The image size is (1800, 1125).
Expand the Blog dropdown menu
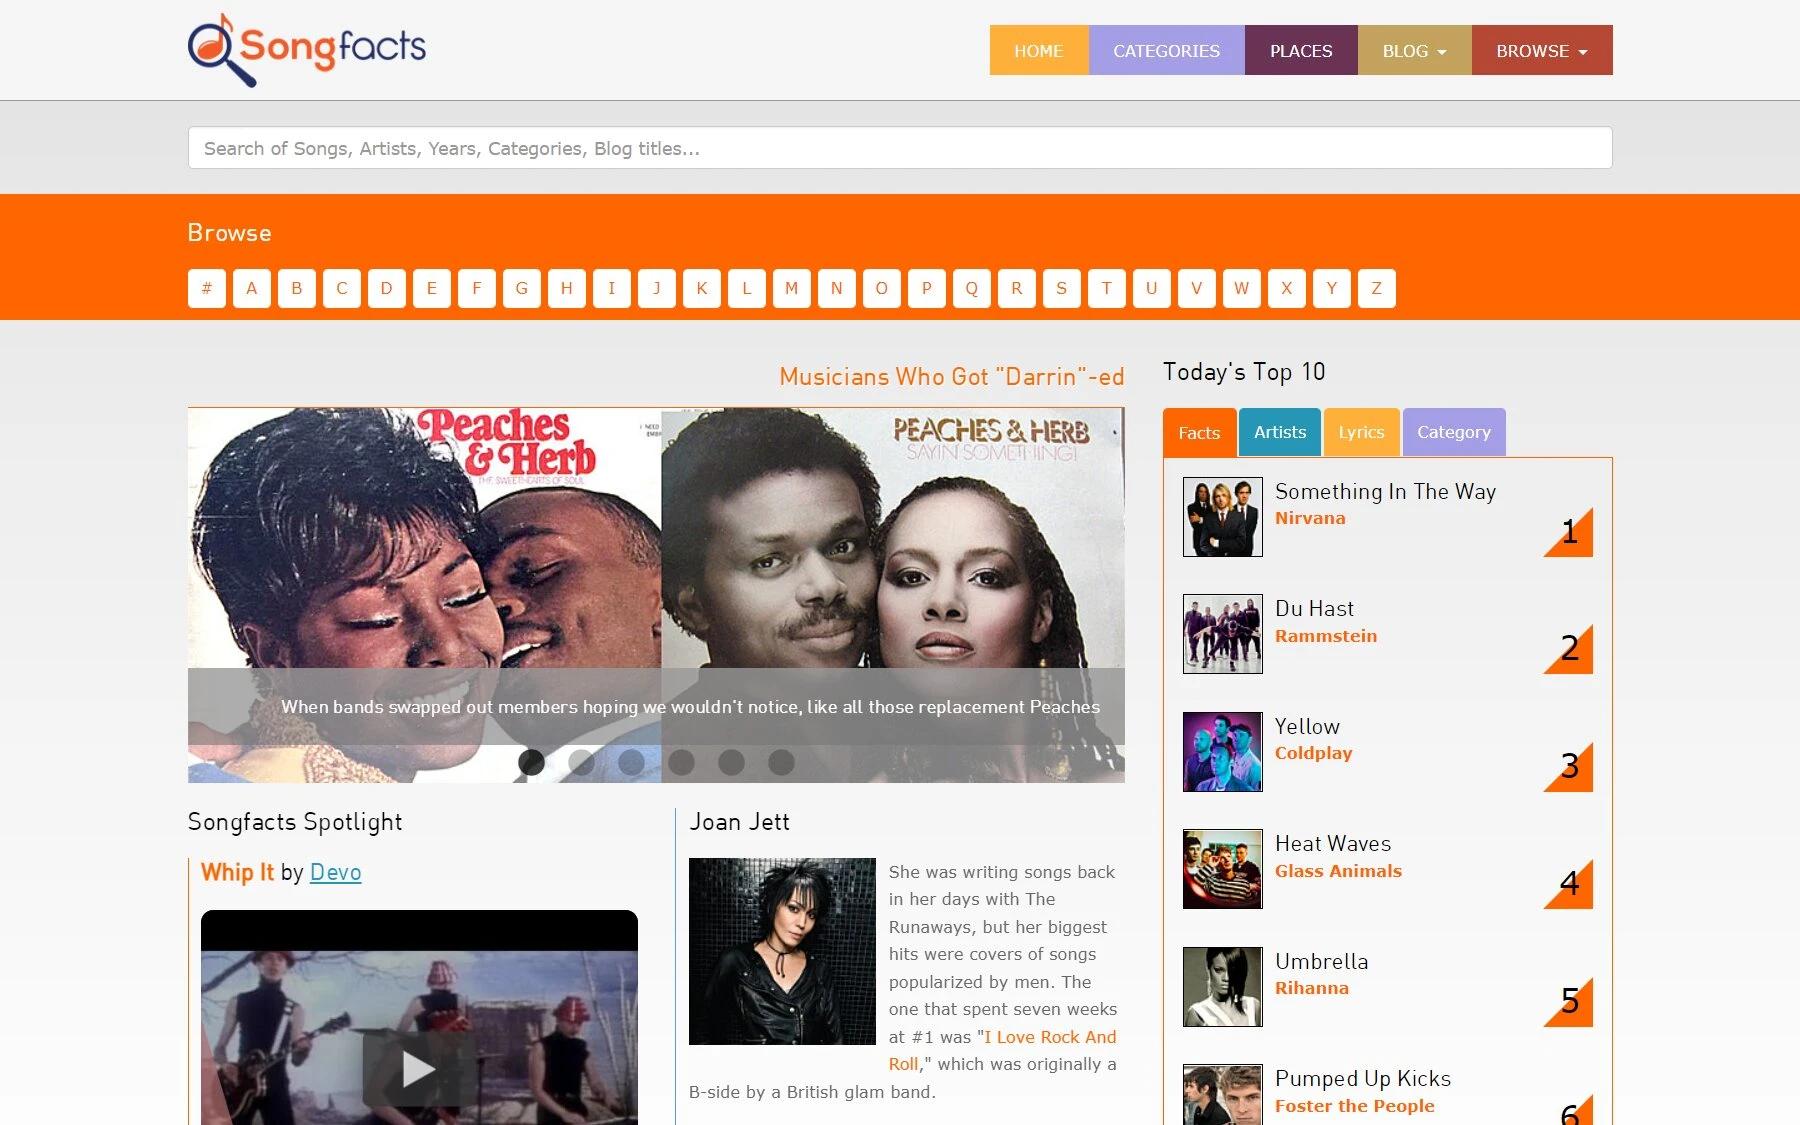[1414, 51]
